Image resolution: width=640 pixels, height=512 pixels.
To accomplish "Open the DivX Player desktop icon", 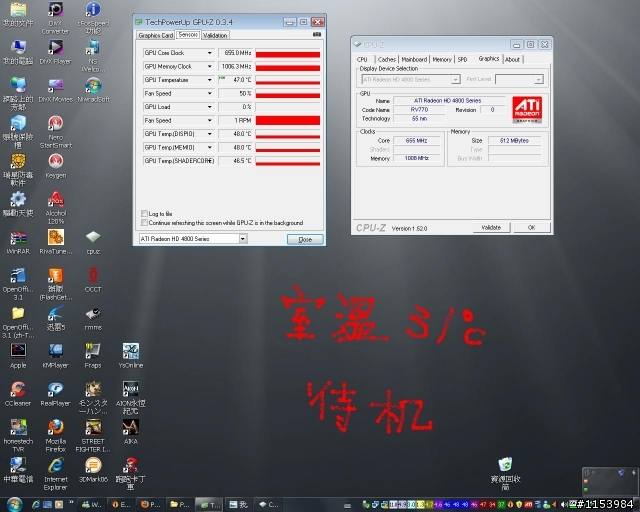I will (x=56, y=52).
